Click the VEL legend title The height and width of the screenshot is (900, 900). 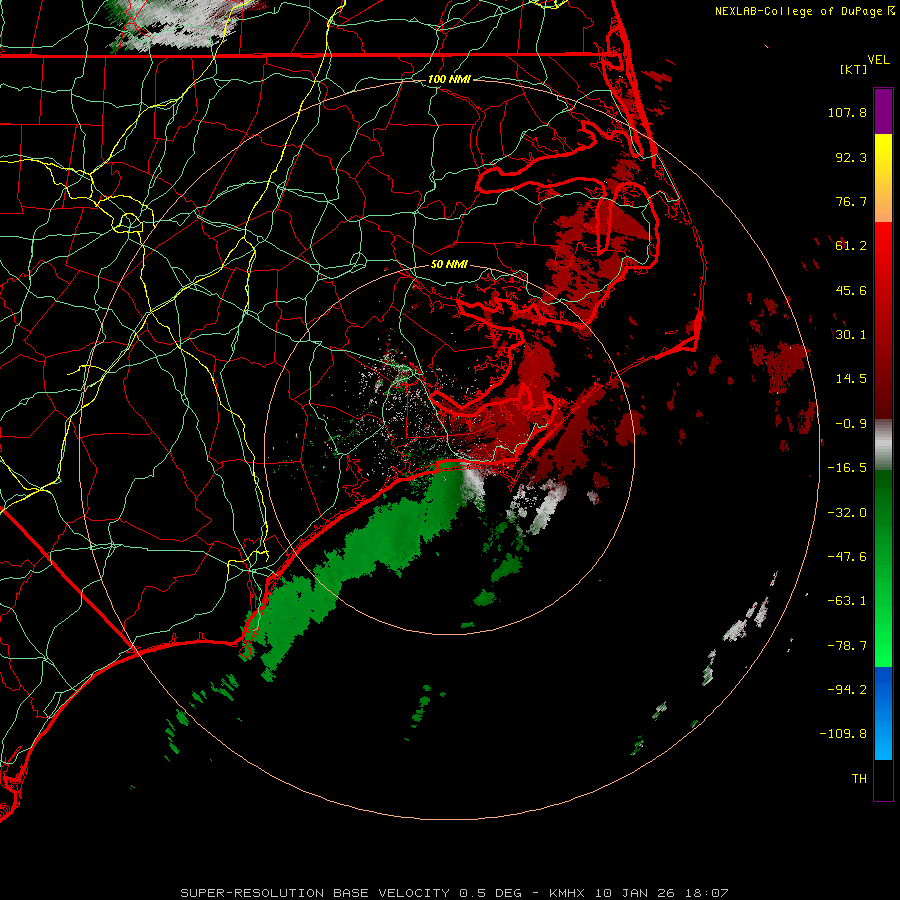(x=878, y=60)
